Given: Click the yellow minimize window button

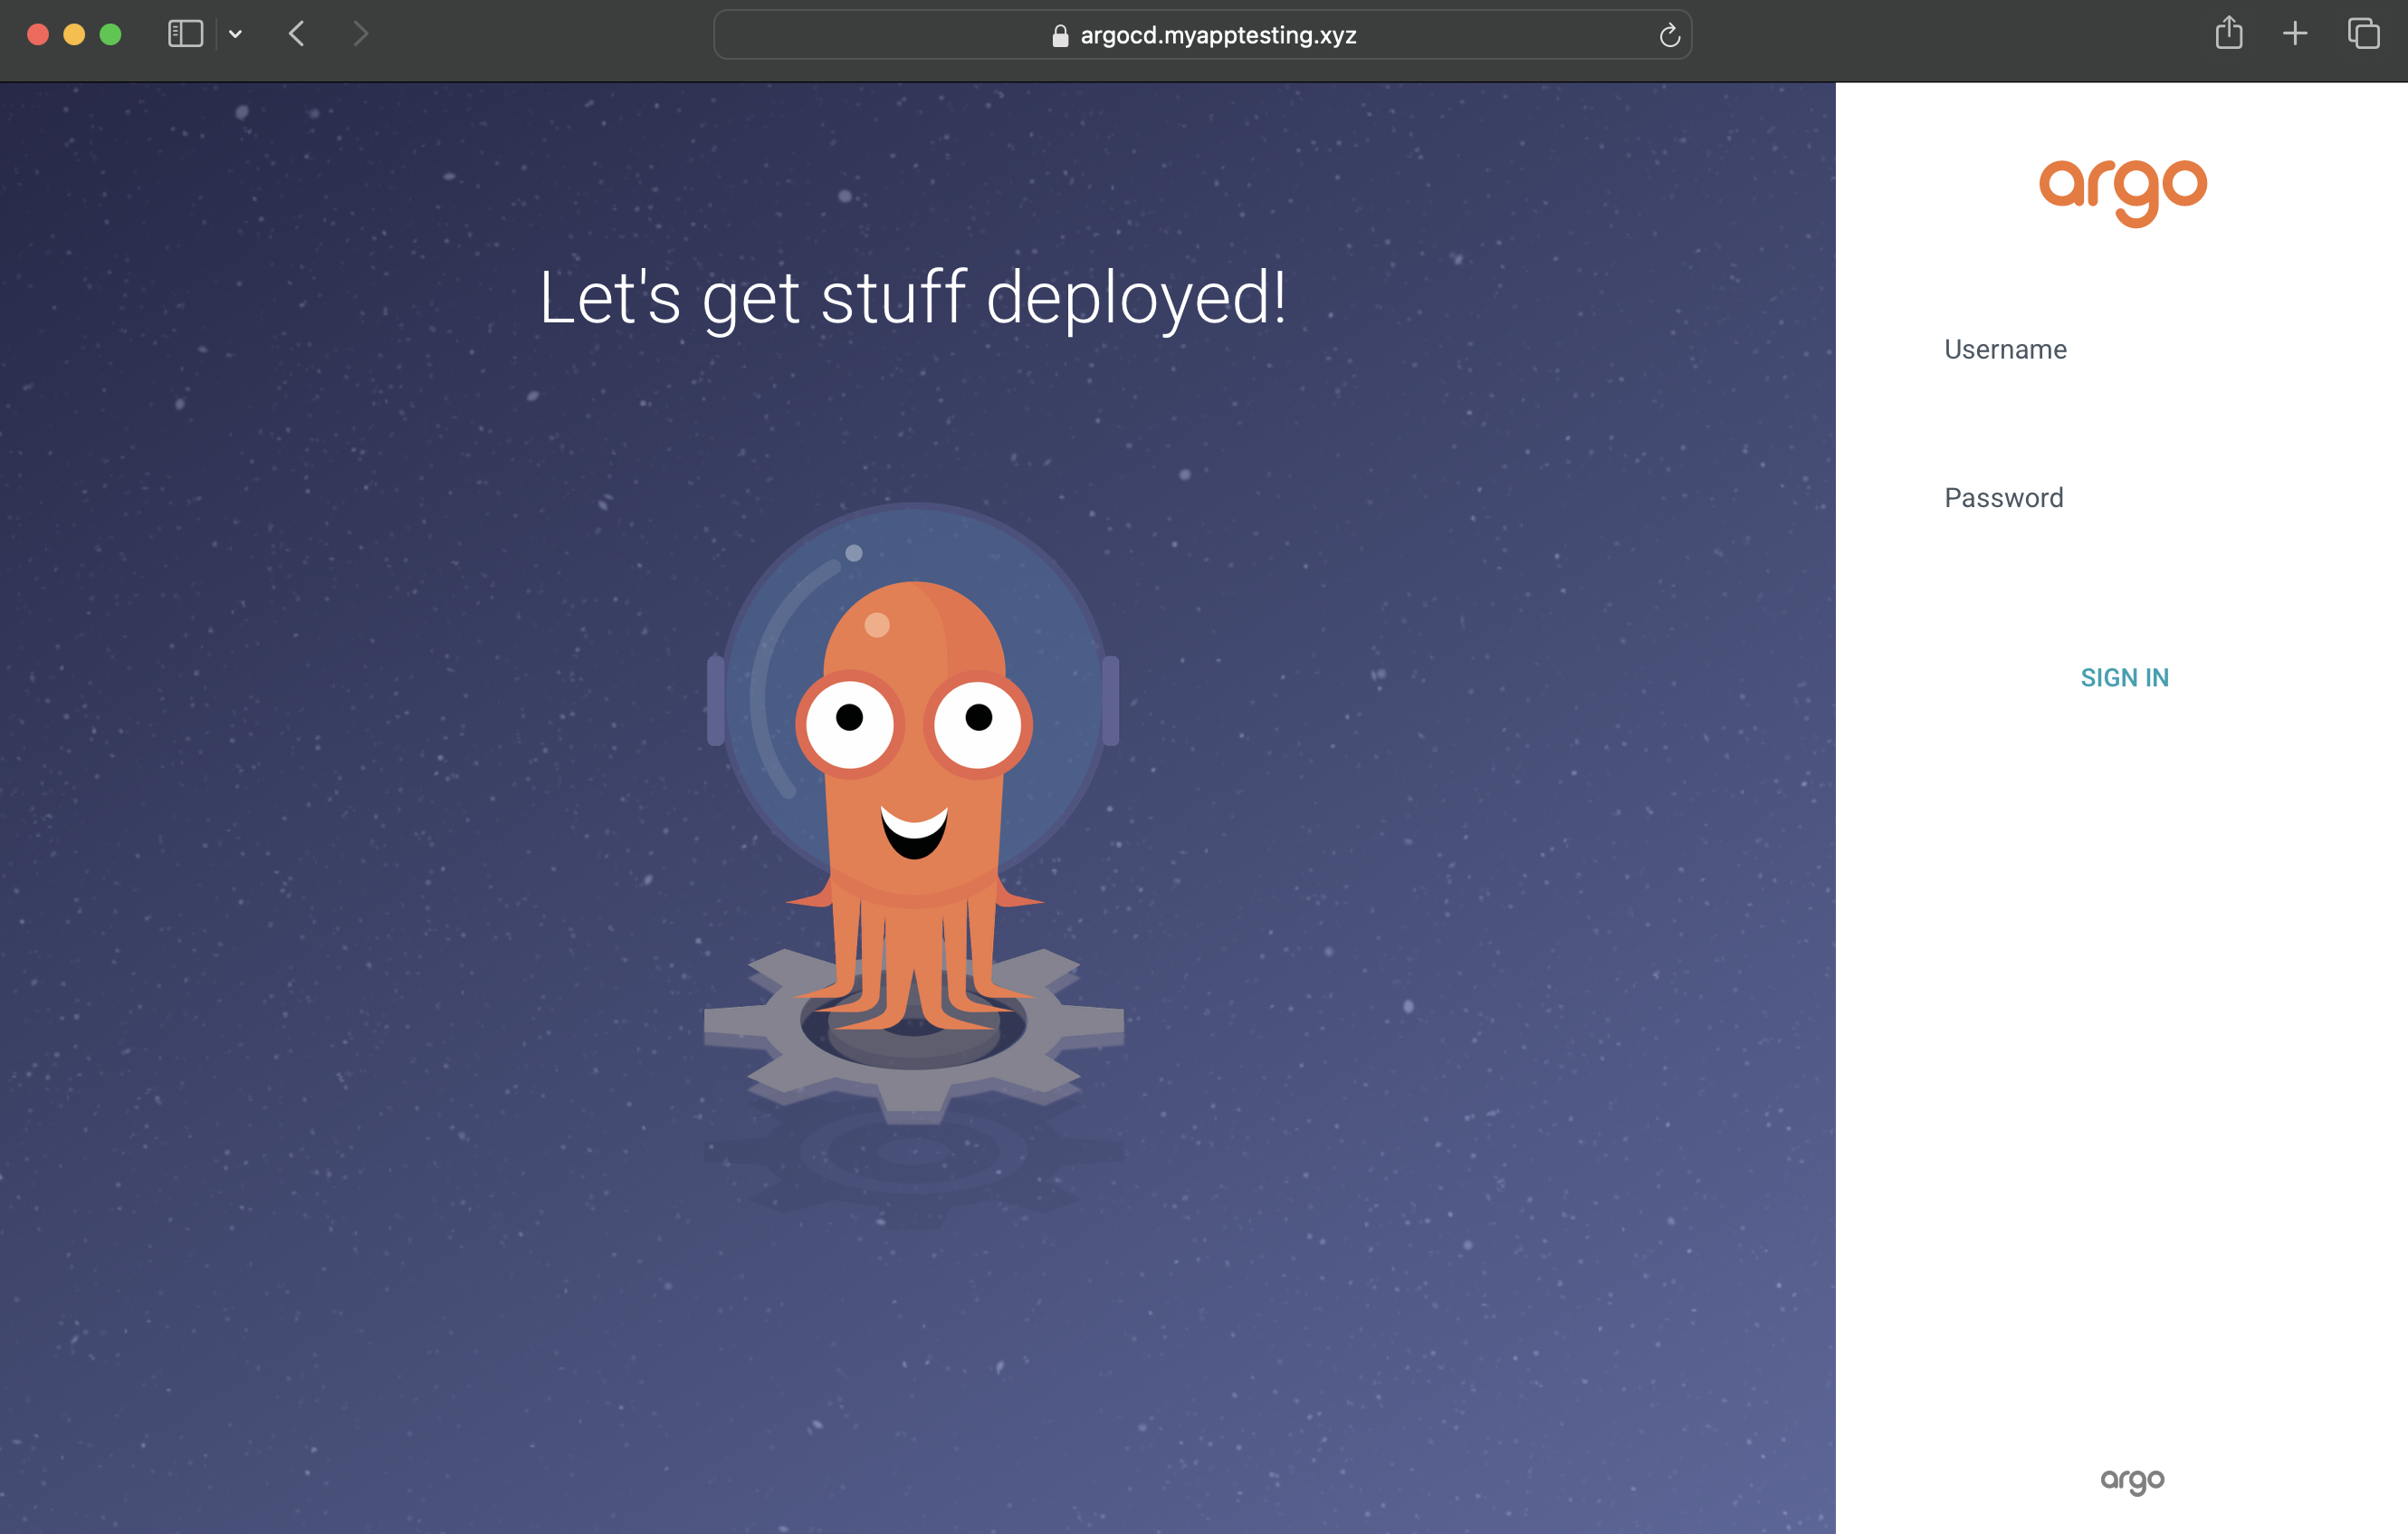Looking at the screenshot, I should point(74,34).
